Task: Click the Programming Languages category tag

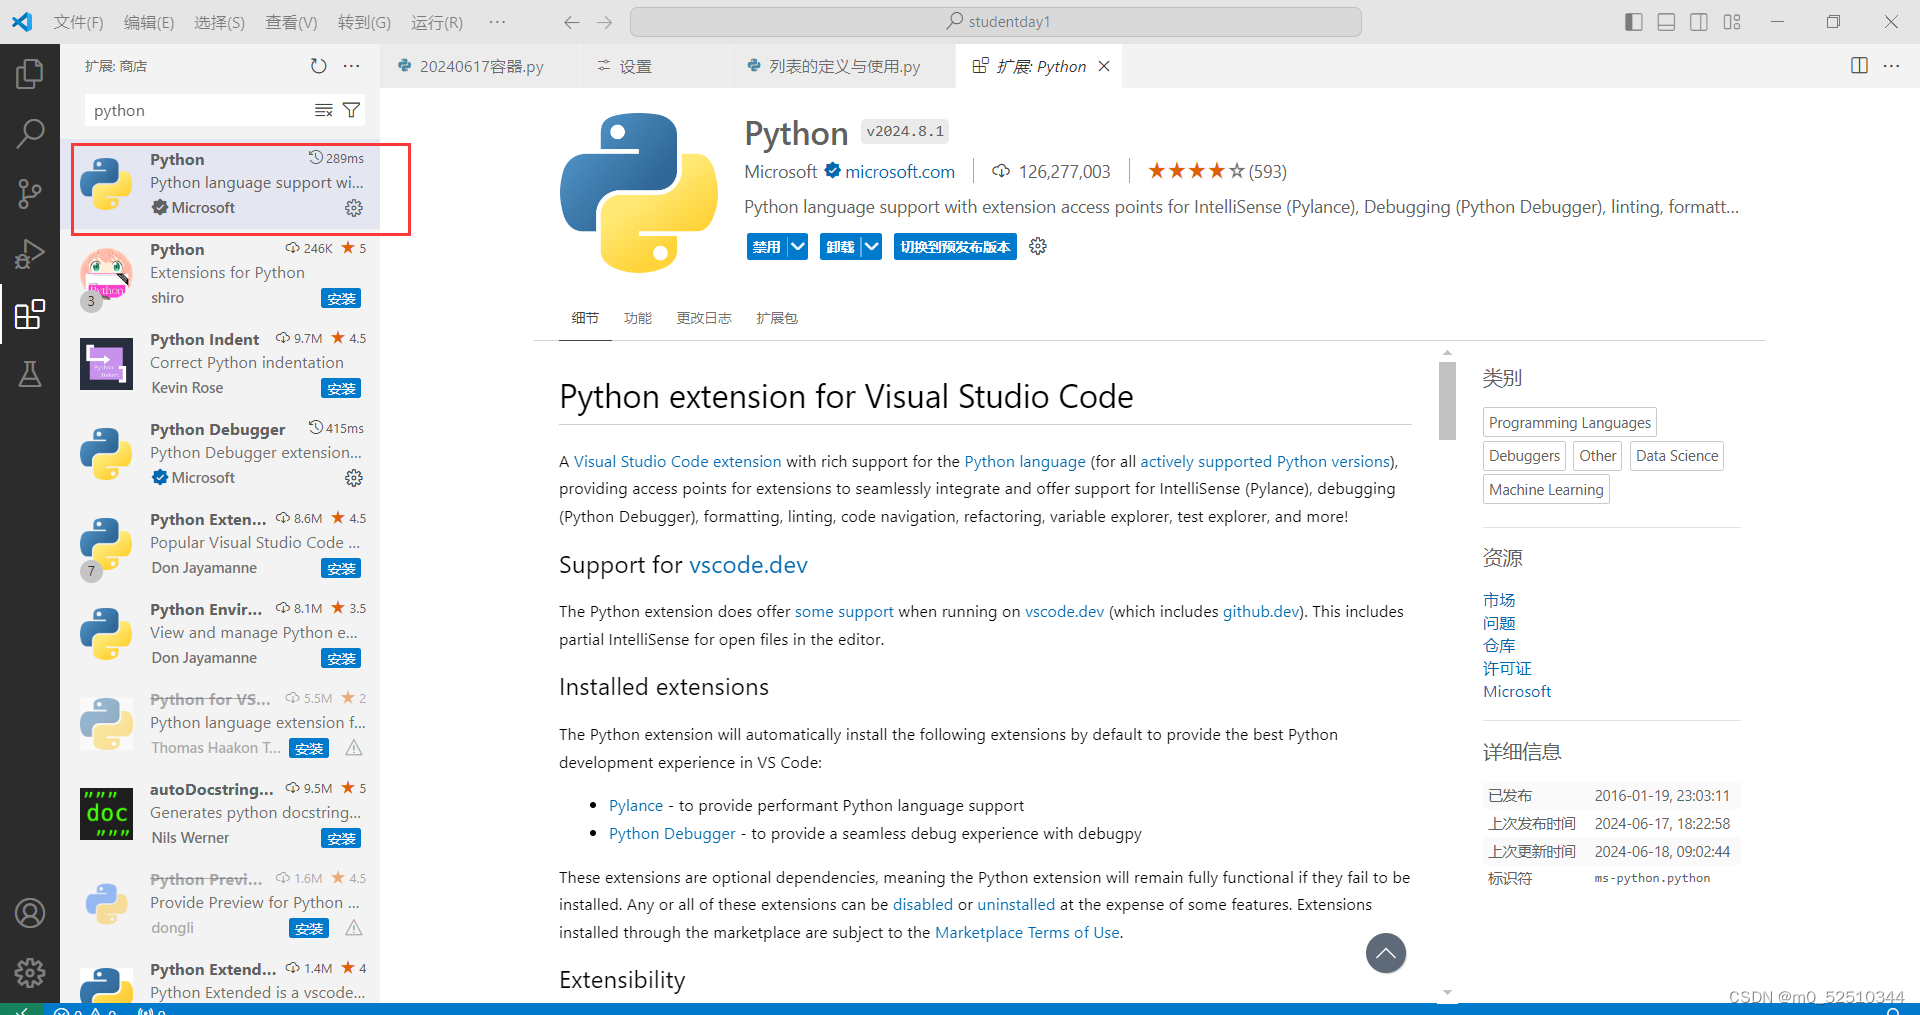Action: tap(1570, 423)
